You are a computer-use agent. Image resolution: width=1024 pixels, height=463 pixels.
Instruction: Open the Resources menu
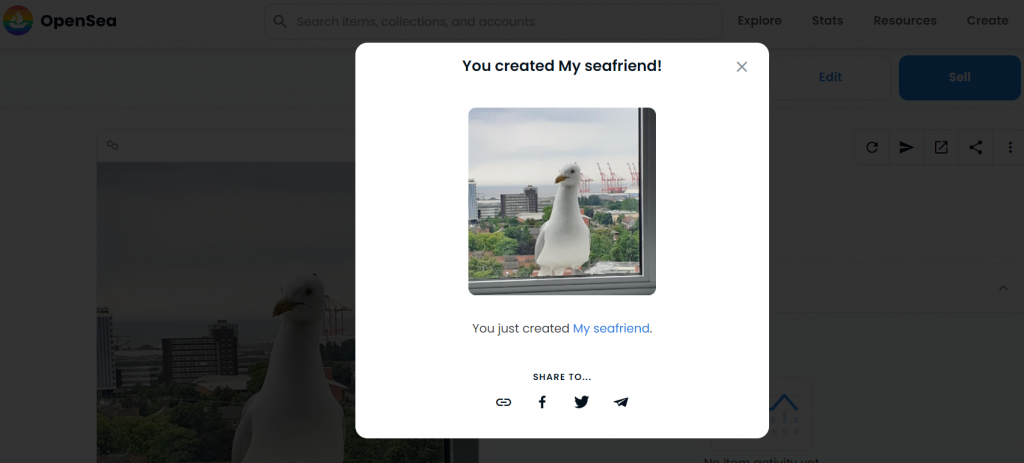tap(905, 21)
